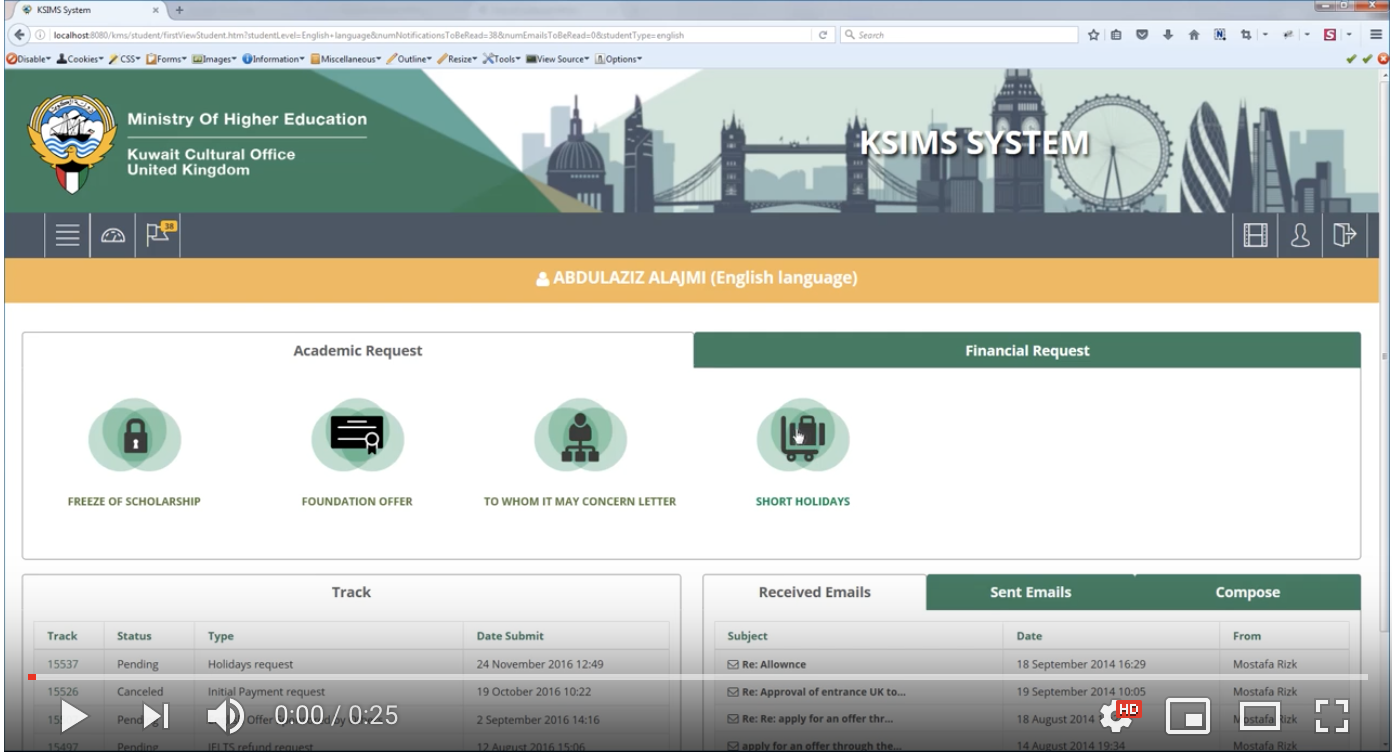The width and height of the screenshot is (1392, 754).
Task: Expand the Tools dropdown menu
Action: pos(502,59)
